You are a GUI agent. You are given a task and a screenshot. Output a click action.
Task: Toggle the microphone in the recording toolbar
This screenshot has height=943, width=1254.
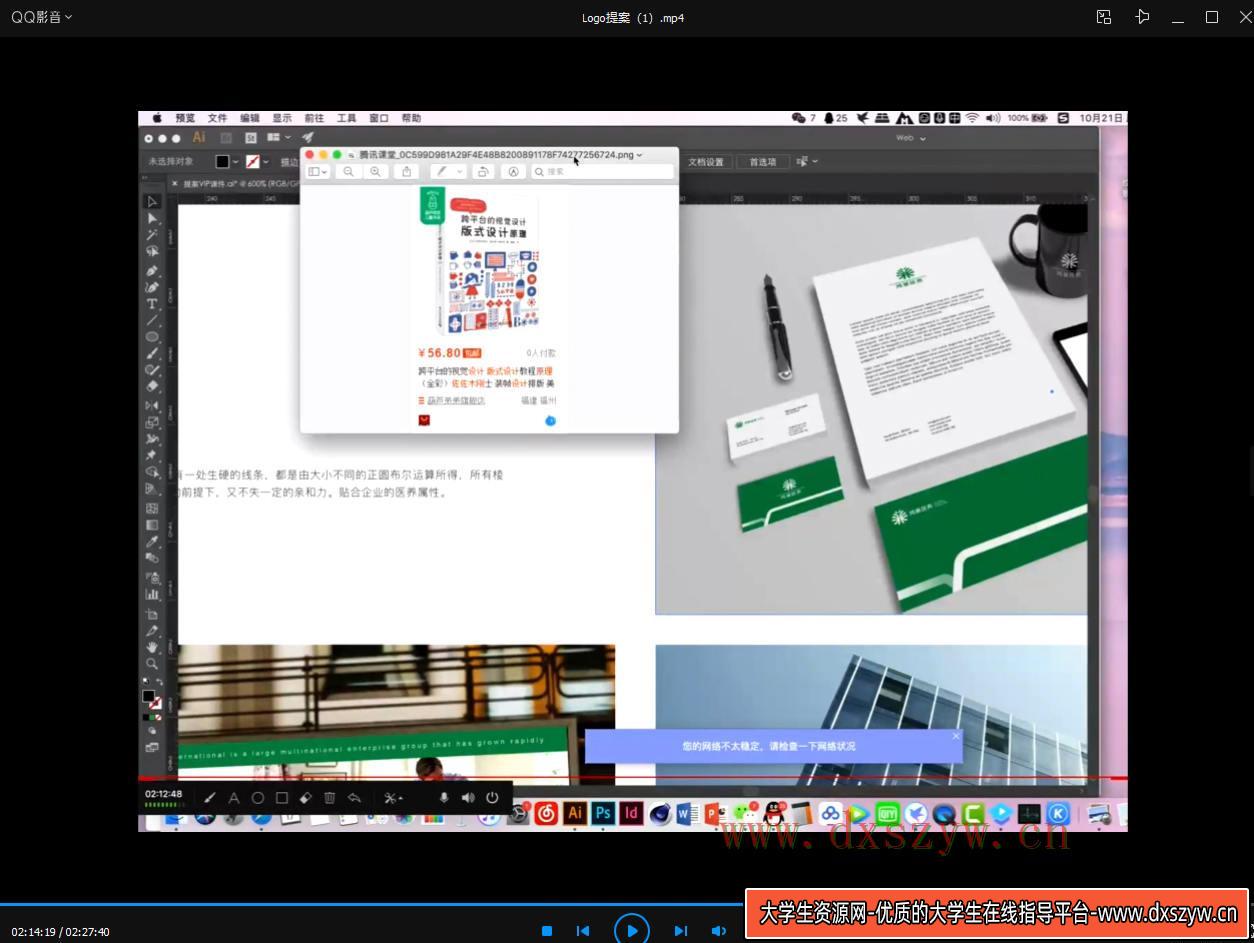tap(444, 798)
